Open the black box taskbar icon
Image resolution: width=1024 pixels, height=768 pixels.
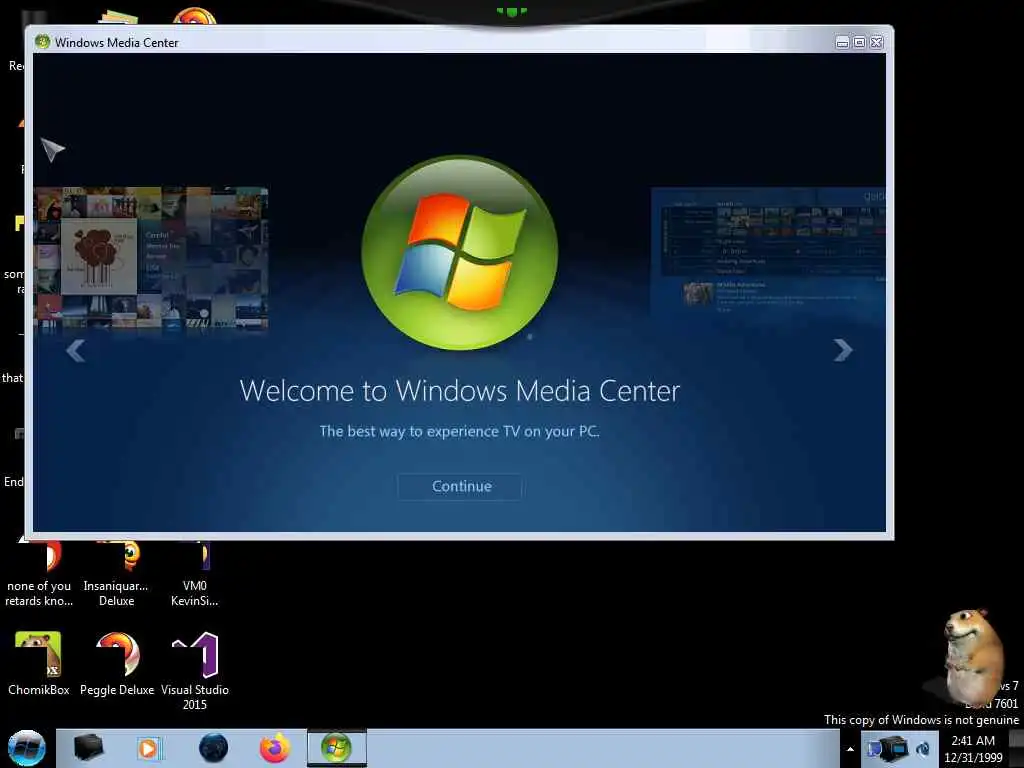[88, 748]
